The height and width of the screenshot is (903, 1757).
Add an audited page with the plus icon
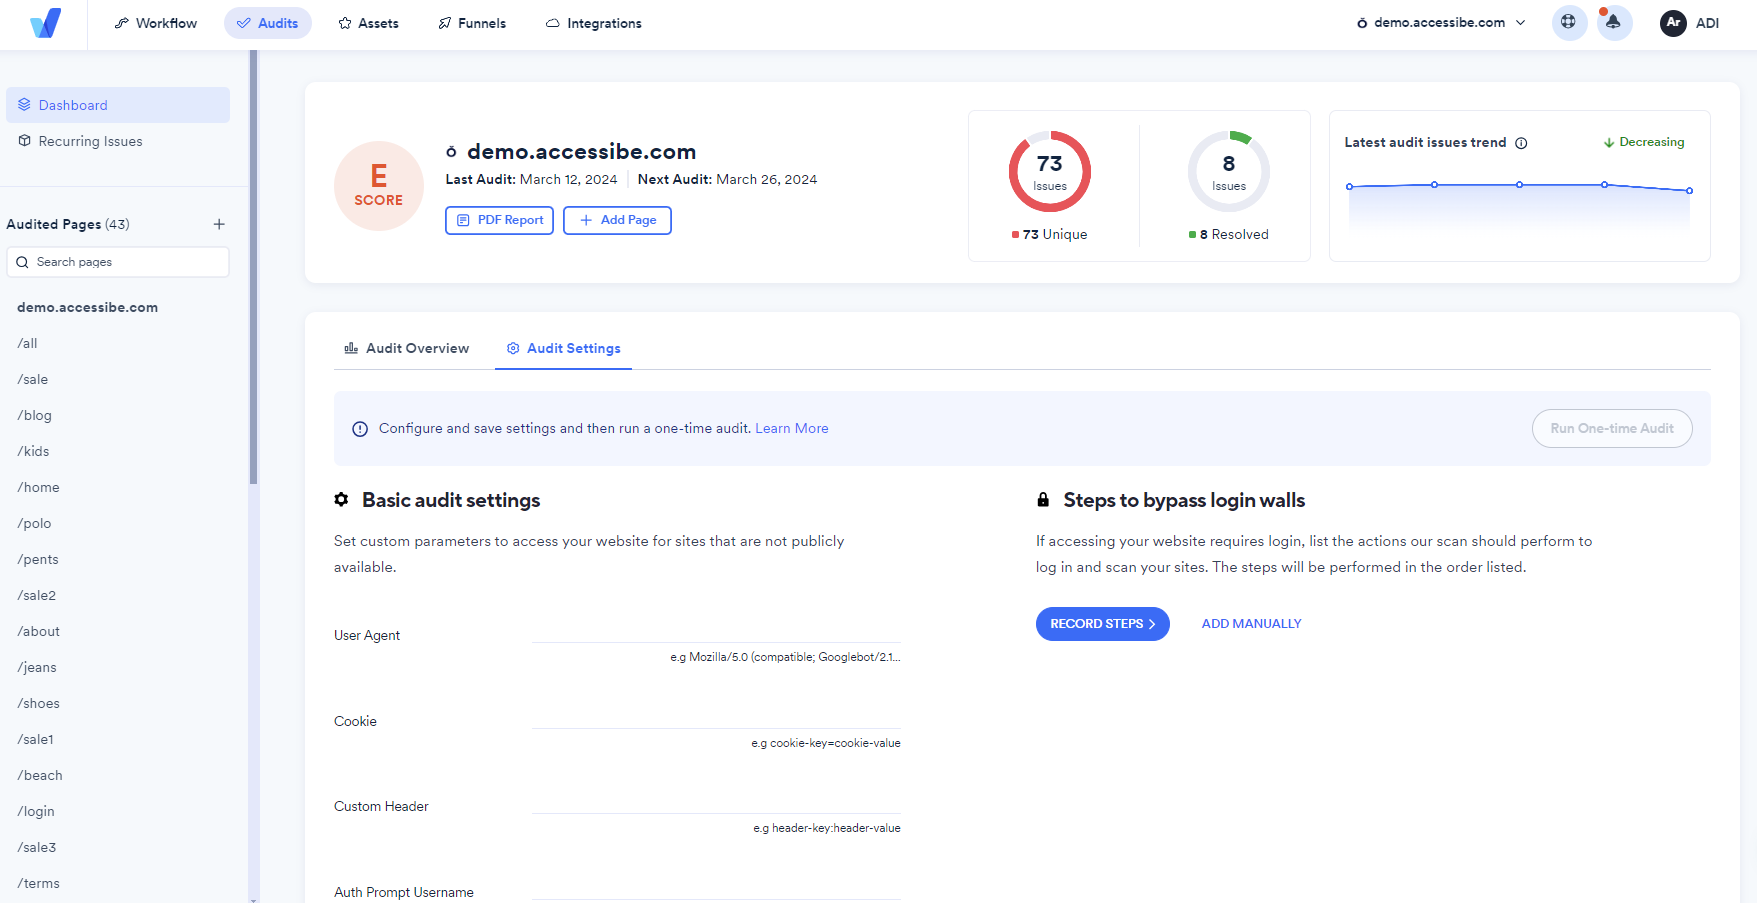(219, 224)
